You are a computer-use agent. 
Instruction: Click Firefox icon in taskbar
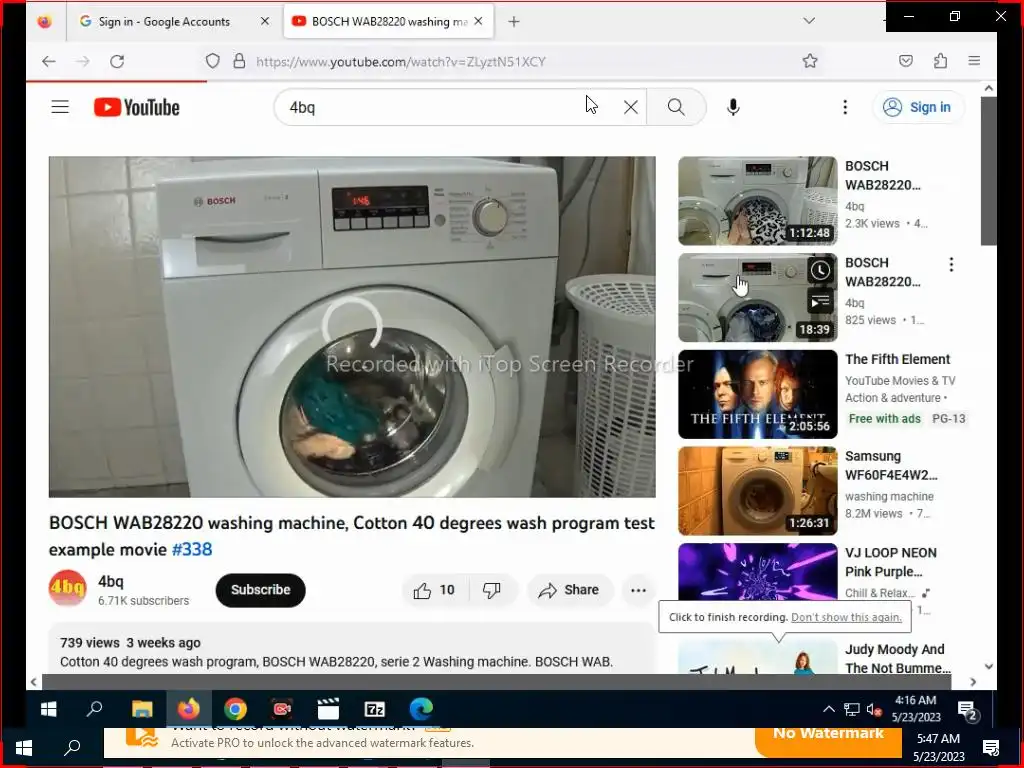coord(189,709)
